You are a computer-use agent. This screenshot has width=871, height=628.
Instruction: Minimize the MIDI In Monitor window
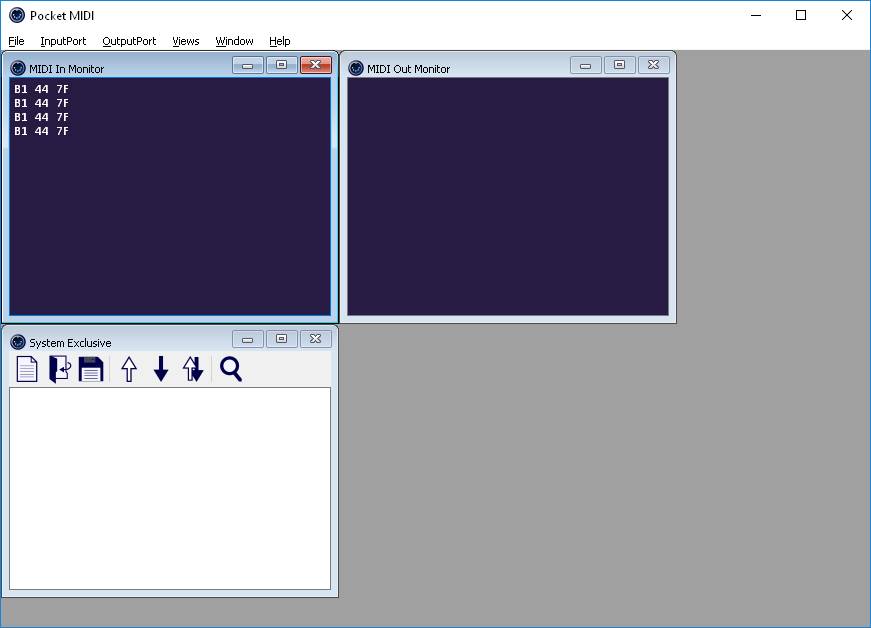click(248, 65)
